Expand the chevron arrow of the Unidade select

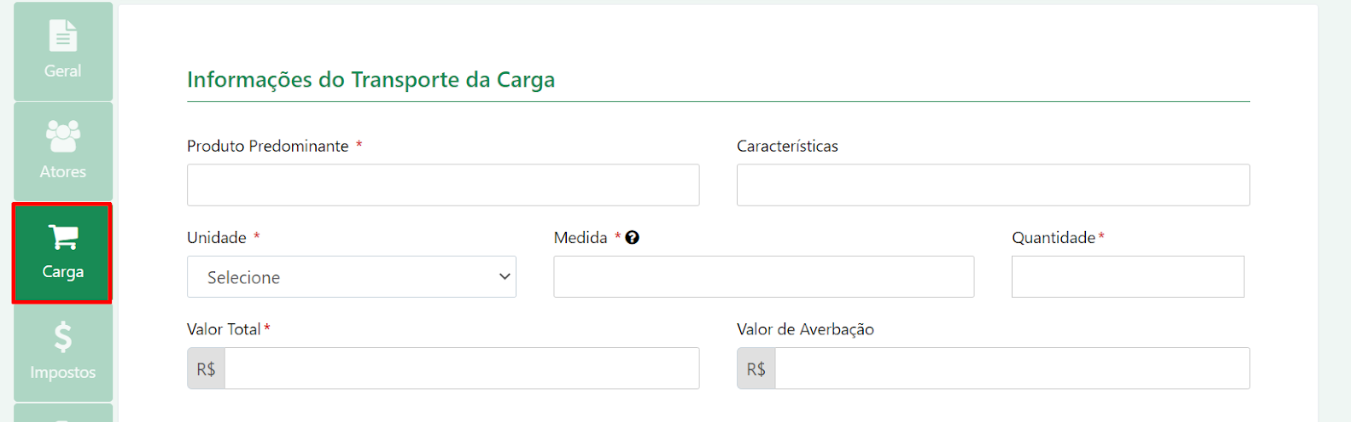(x=504, y=277)
